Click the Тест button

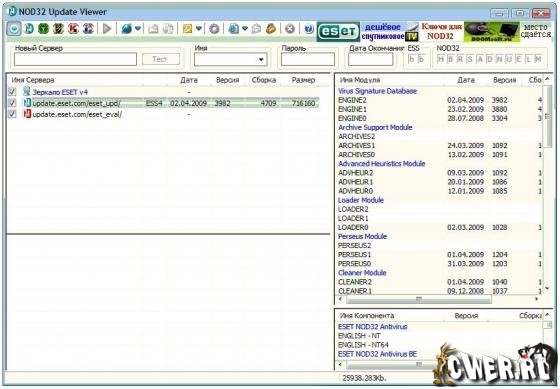[161, 59]
